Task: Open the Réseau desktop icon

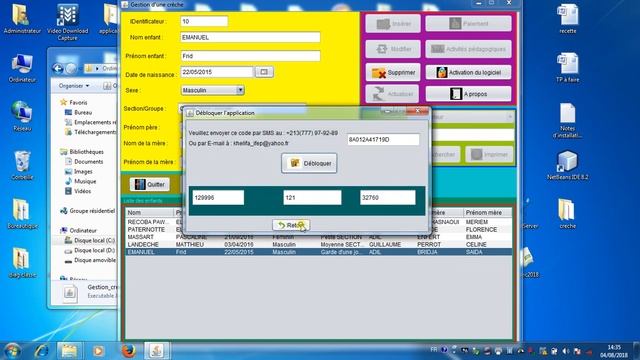Action: 22,116
